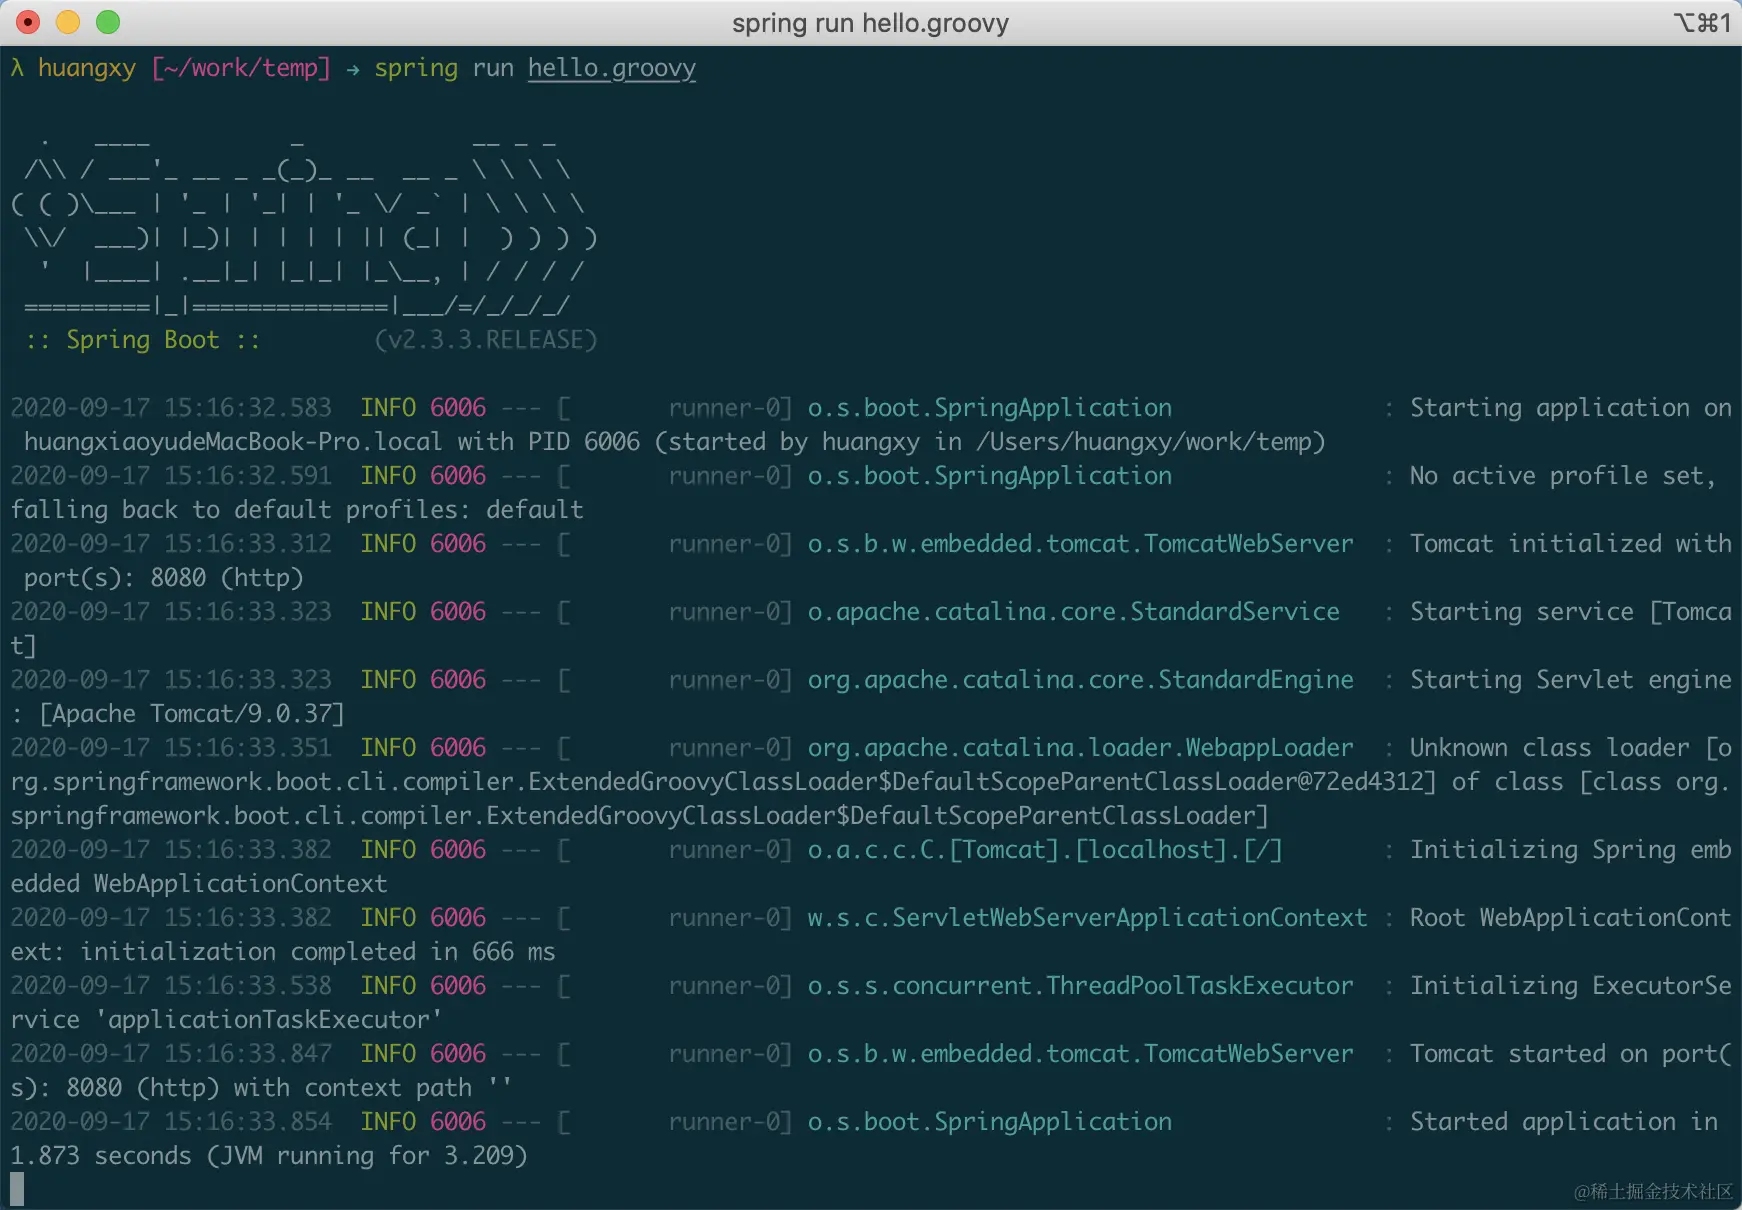Click the underlined hello.groovy file name
The height and width of the screenshot is (1210, 1742).
tap(612, 68)
